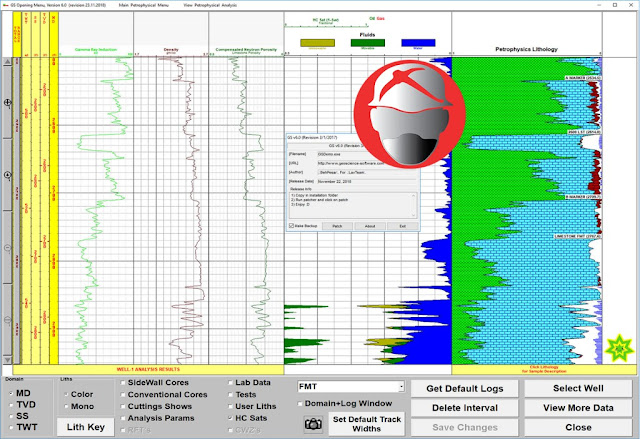Image resolution: width=640 pixels, height=439 pixels.
Task: Click Exit button in patcher dialog
Action: point(402,226)
